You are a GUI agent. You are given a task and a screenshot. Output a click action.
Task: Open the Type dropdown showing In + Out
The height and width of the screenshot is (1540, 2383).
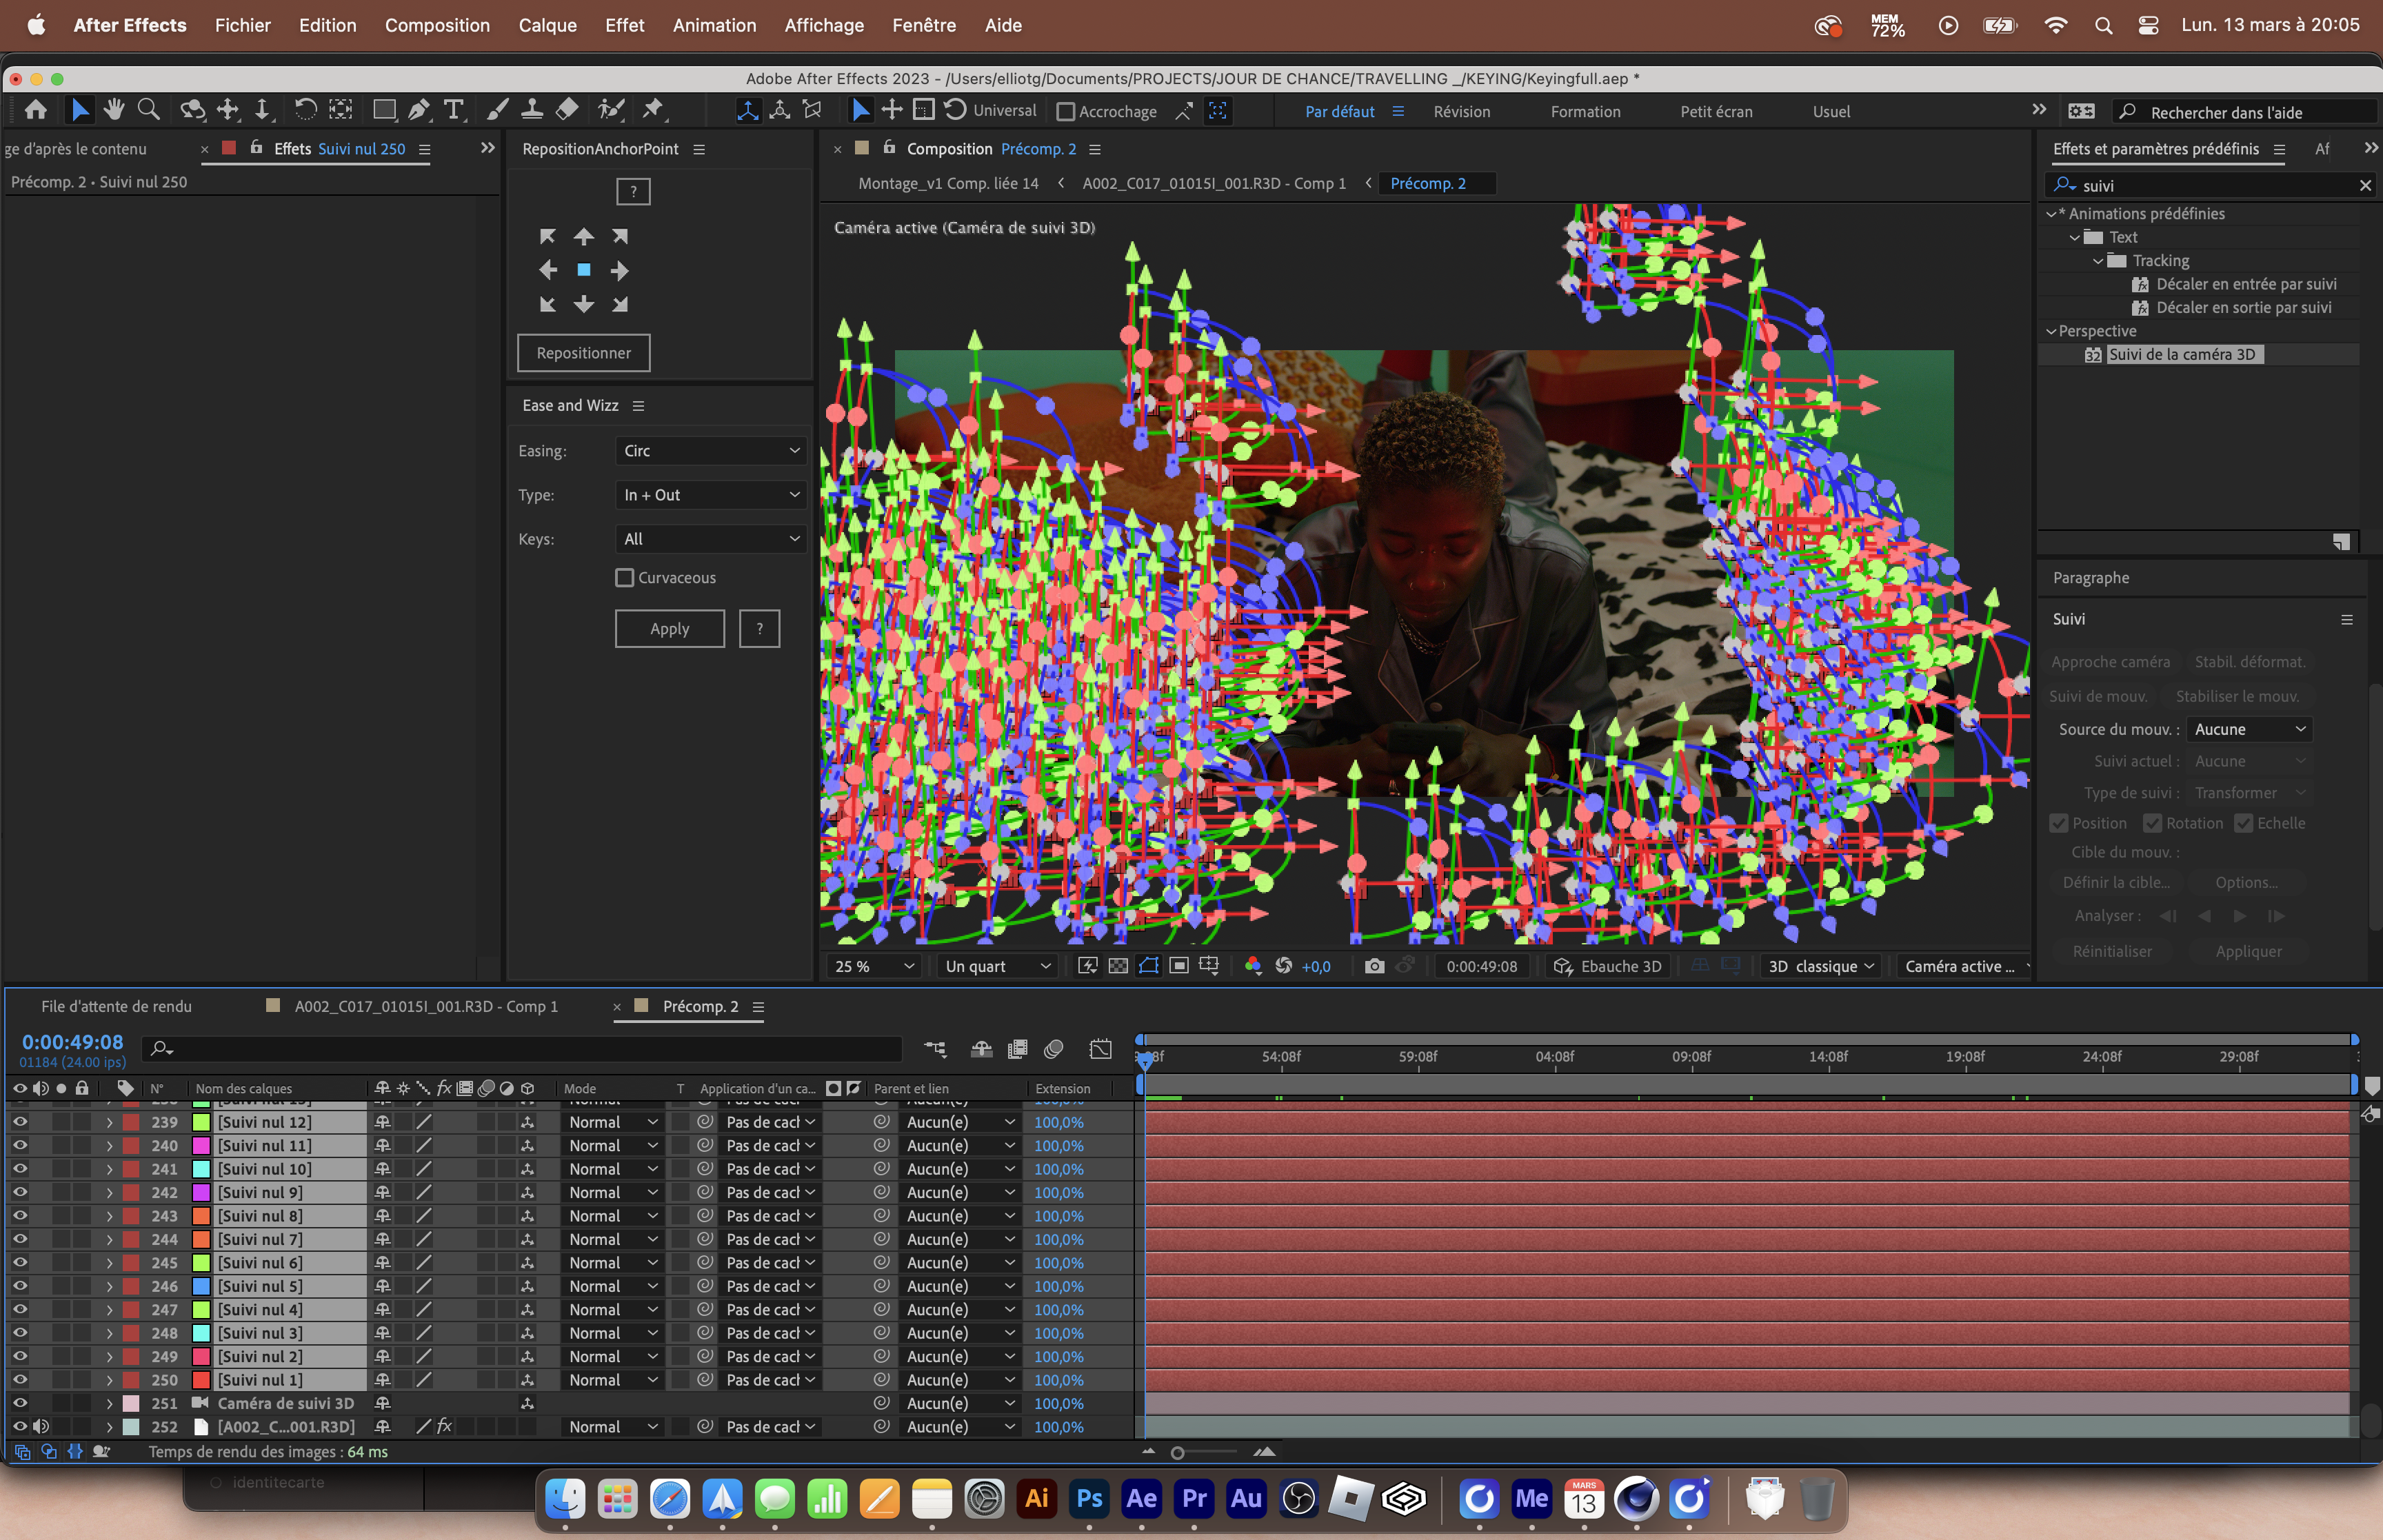(711, 495)
